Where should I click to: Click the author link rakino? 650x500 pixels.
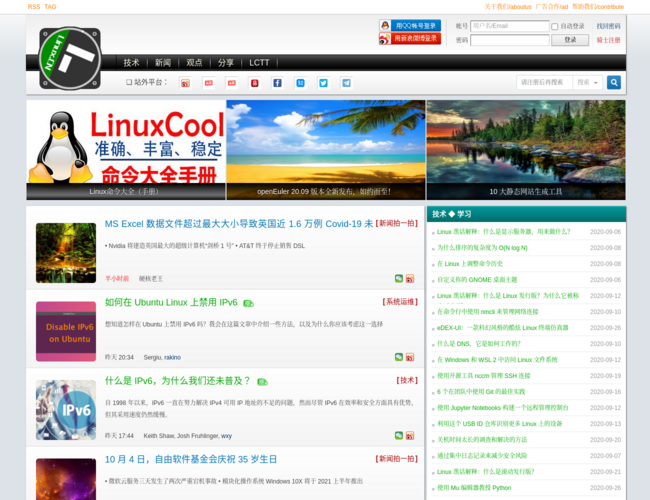tap(172, 357)
